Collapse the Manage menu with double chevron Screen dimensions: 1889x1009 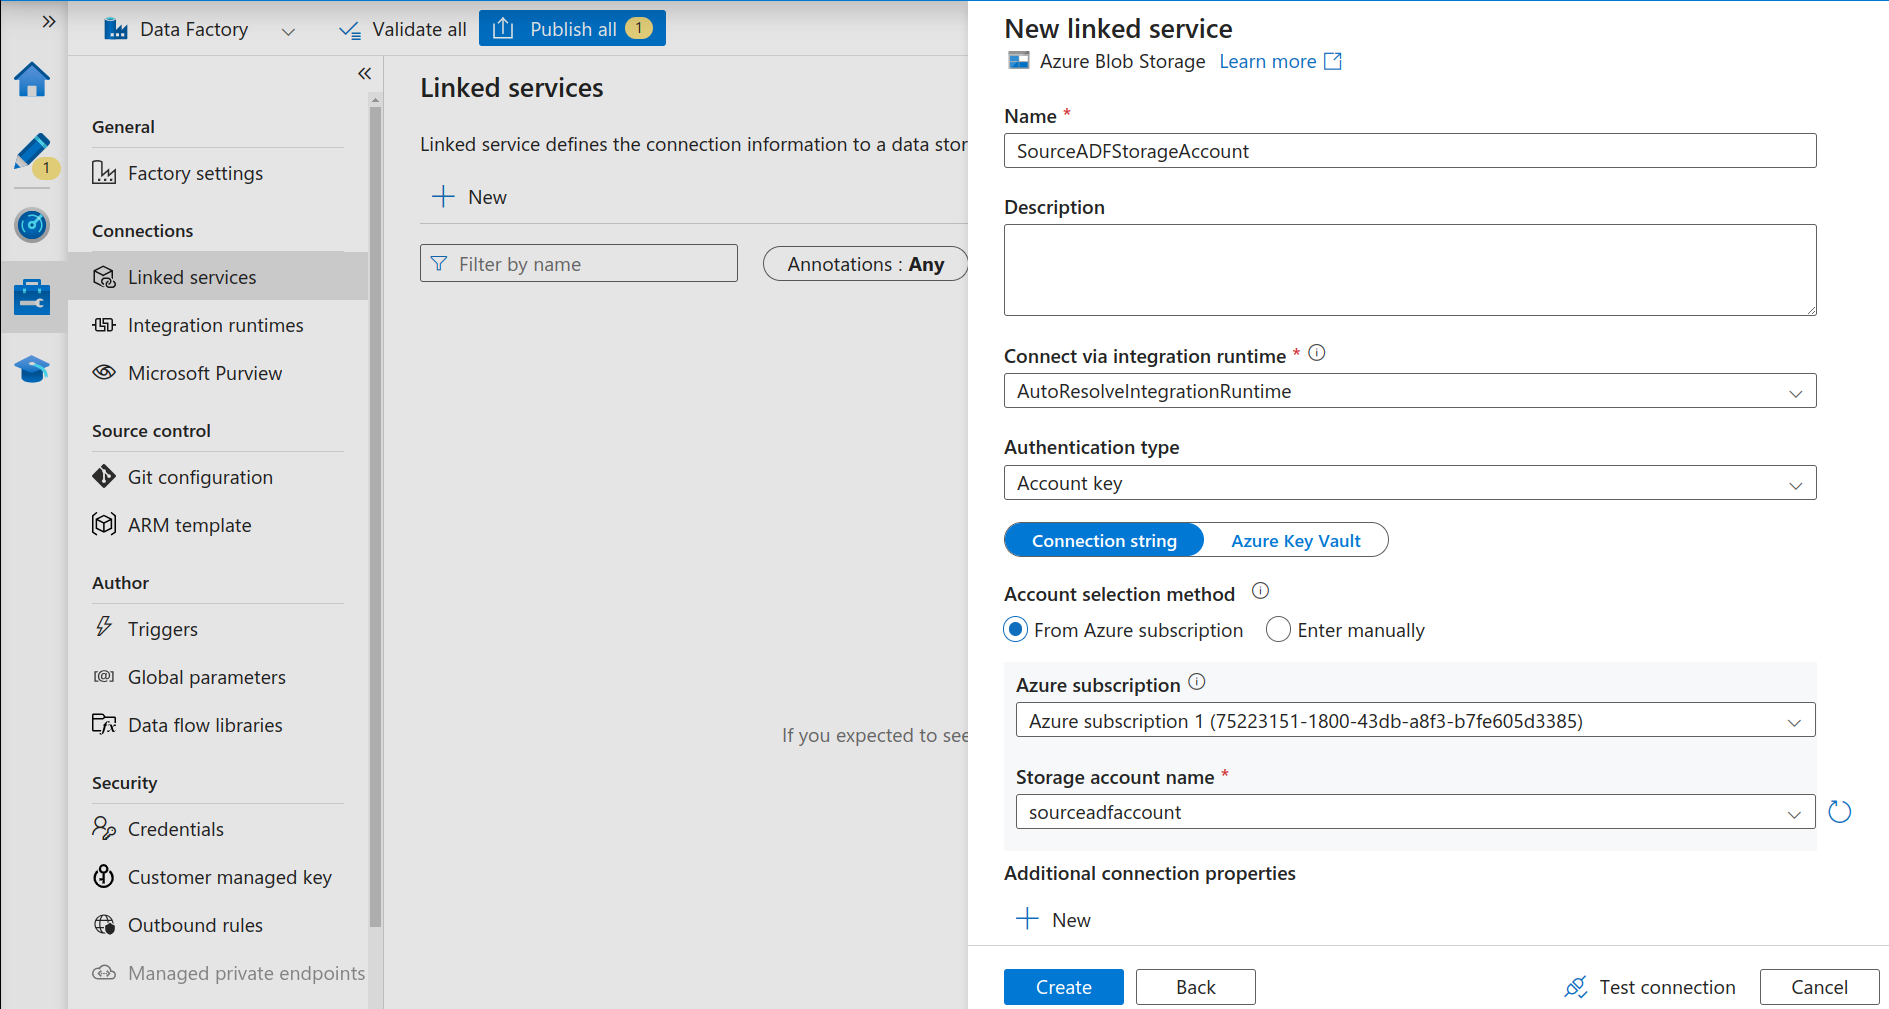pos(364,73)
